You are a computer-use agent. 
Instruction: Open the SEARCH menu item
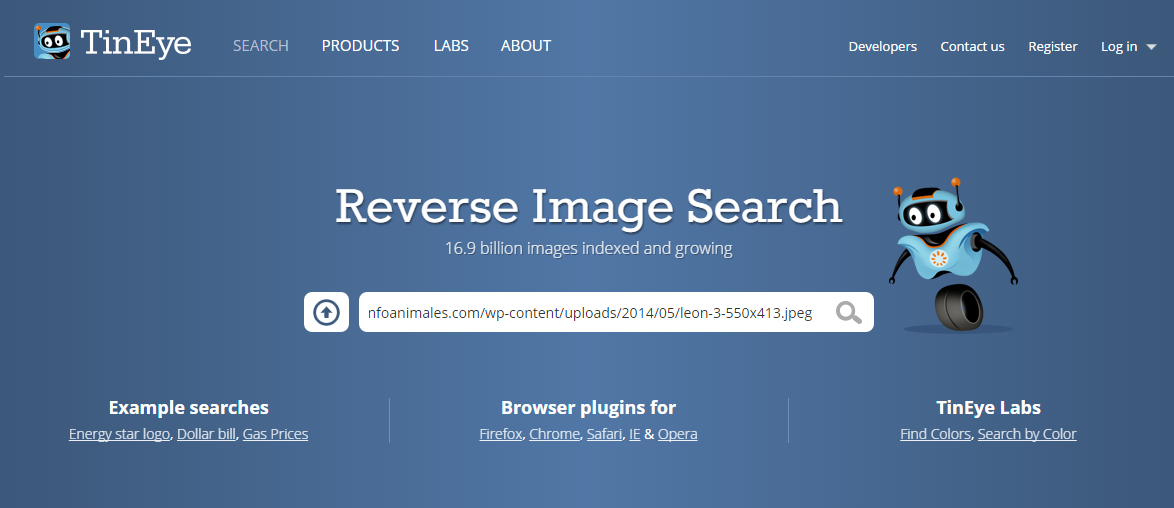(x=261, y=46)
